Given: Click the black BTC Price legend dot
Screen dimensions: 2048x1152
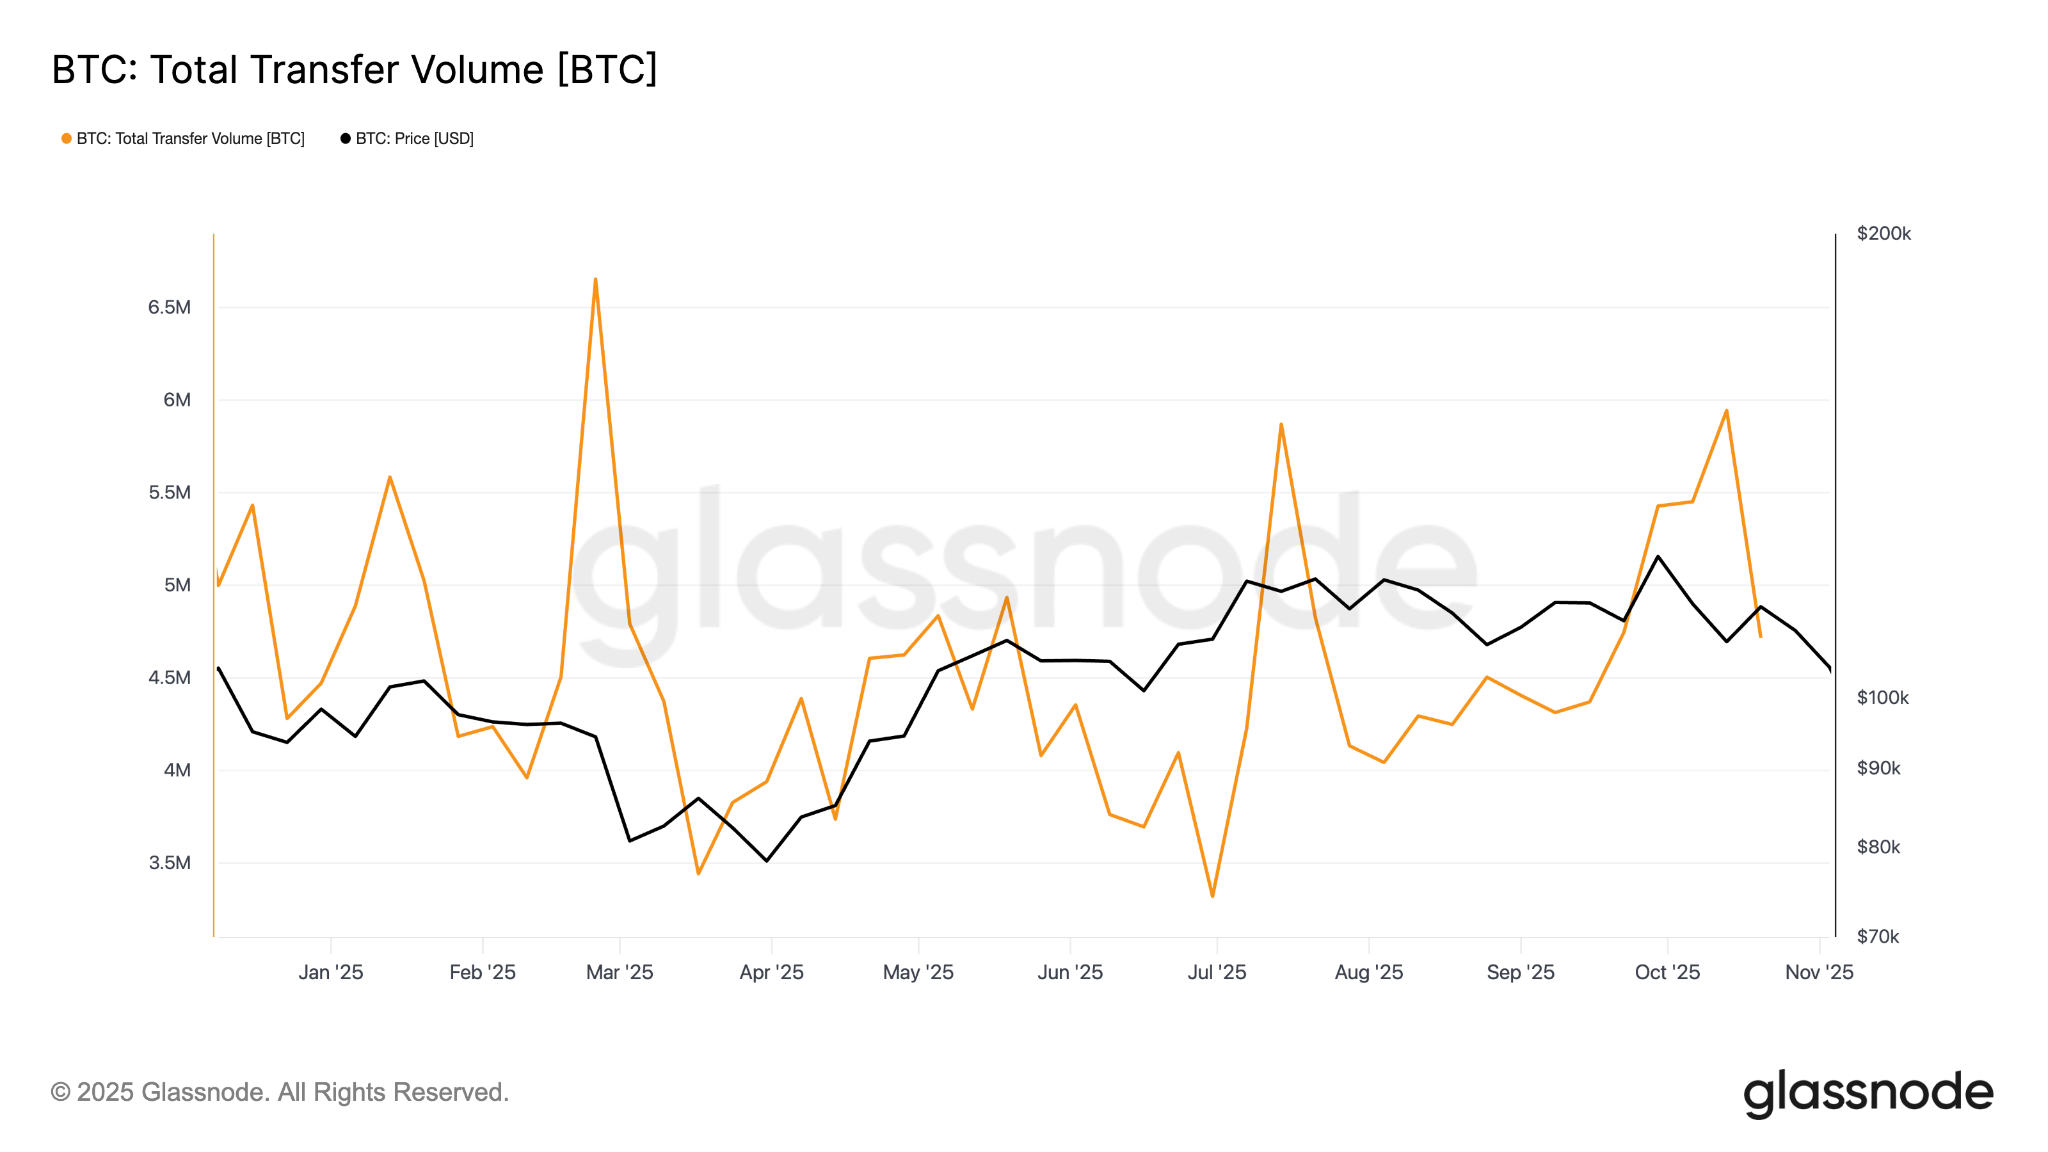Looking at the screenshot, I should click(x=345, y=139).
